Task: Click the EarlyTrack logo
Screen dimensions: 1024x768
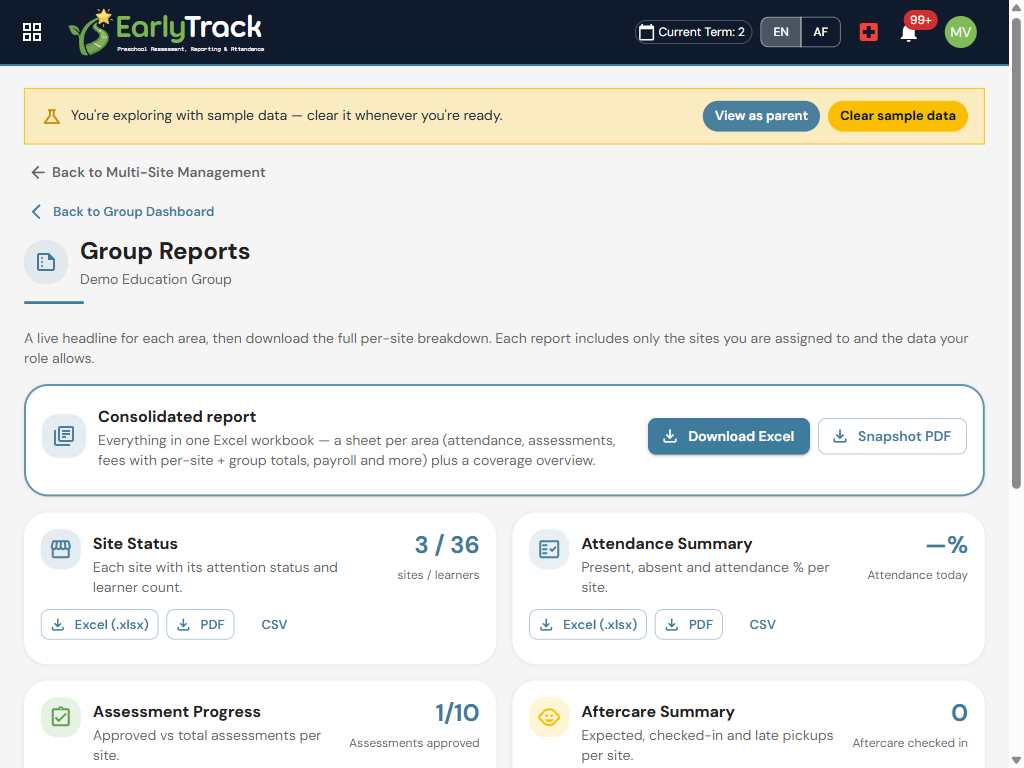Action: pyautogui.click(x=167, y=31)
